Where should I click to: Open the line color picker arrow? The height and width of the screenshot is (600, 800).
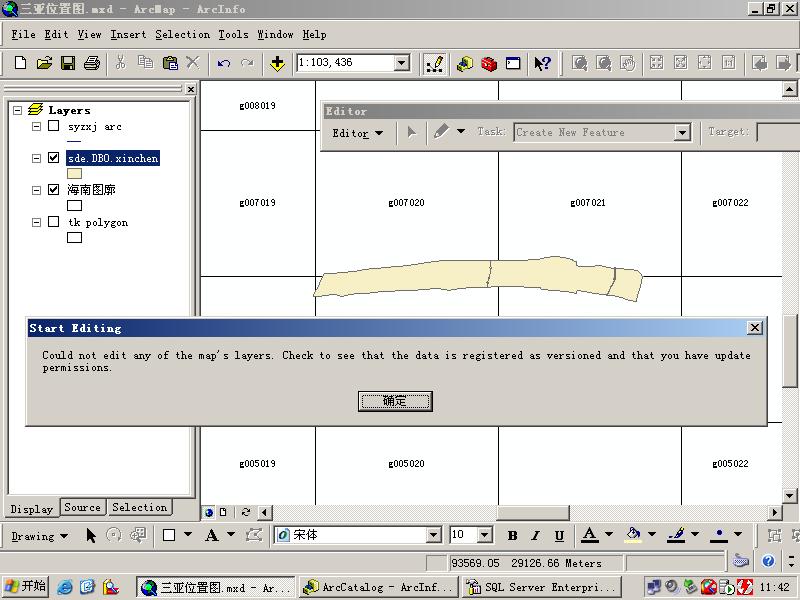point(694,534)
